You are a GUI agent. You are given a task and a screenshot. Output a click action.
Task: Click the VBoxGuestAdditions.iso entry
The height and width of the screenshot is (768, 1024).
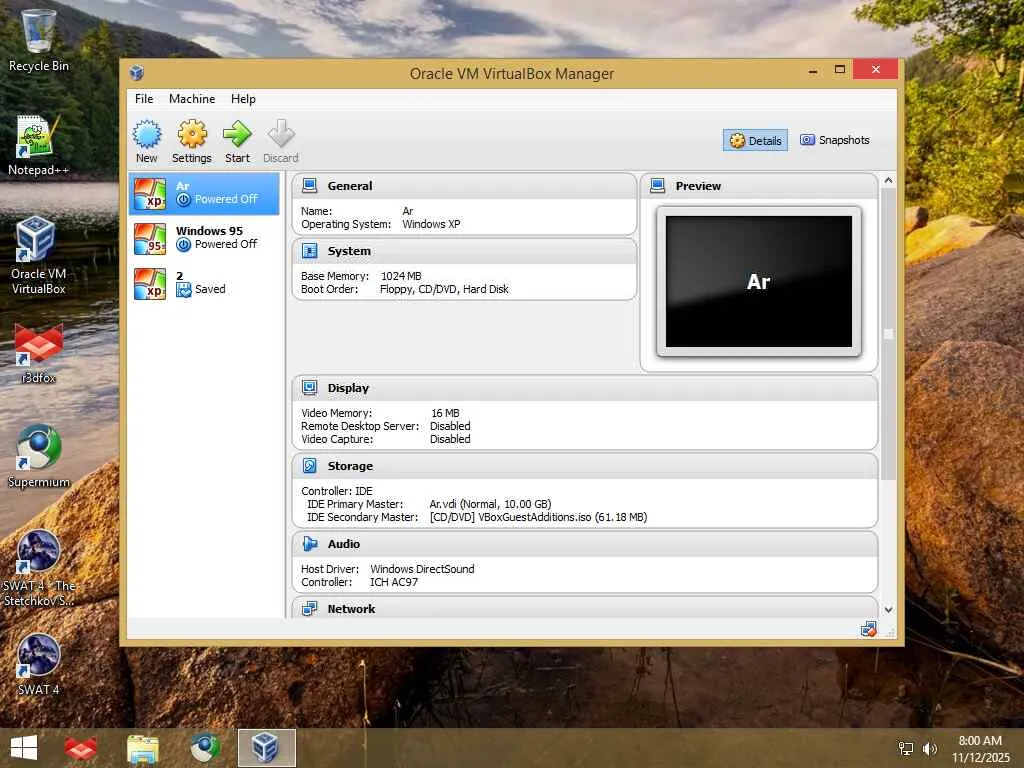tap(538, 517)
